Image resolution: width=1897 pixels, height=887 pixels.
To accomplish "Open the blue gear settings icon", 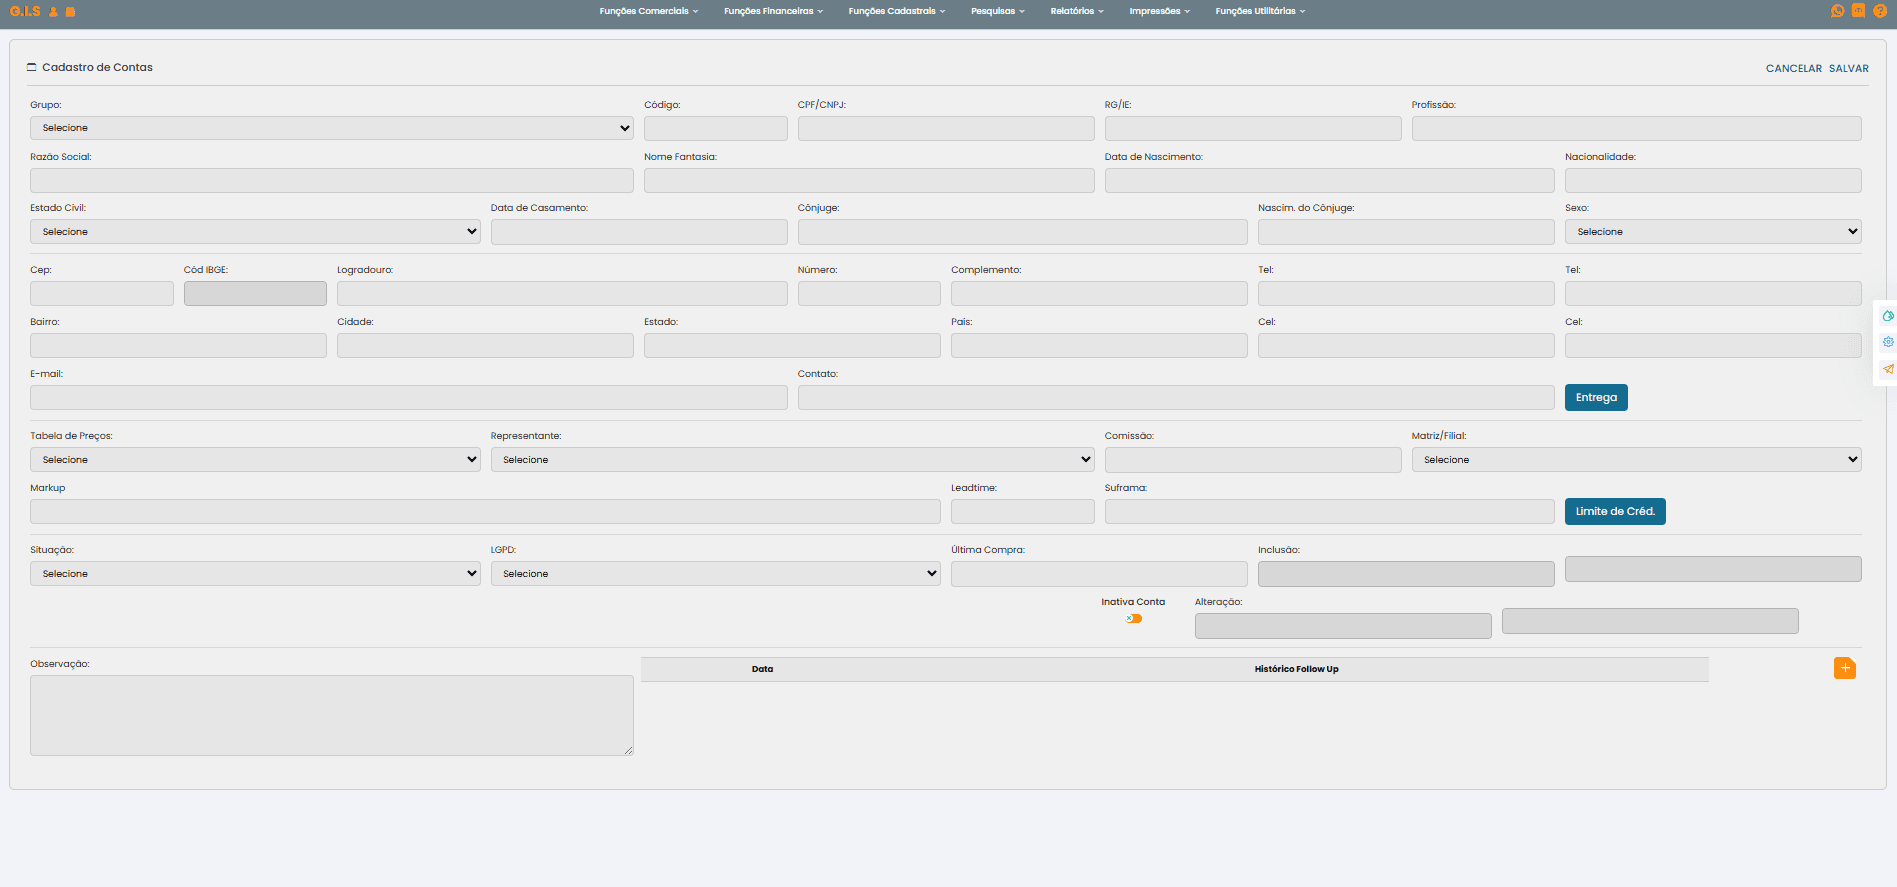I will click(x=1888, y=342).
